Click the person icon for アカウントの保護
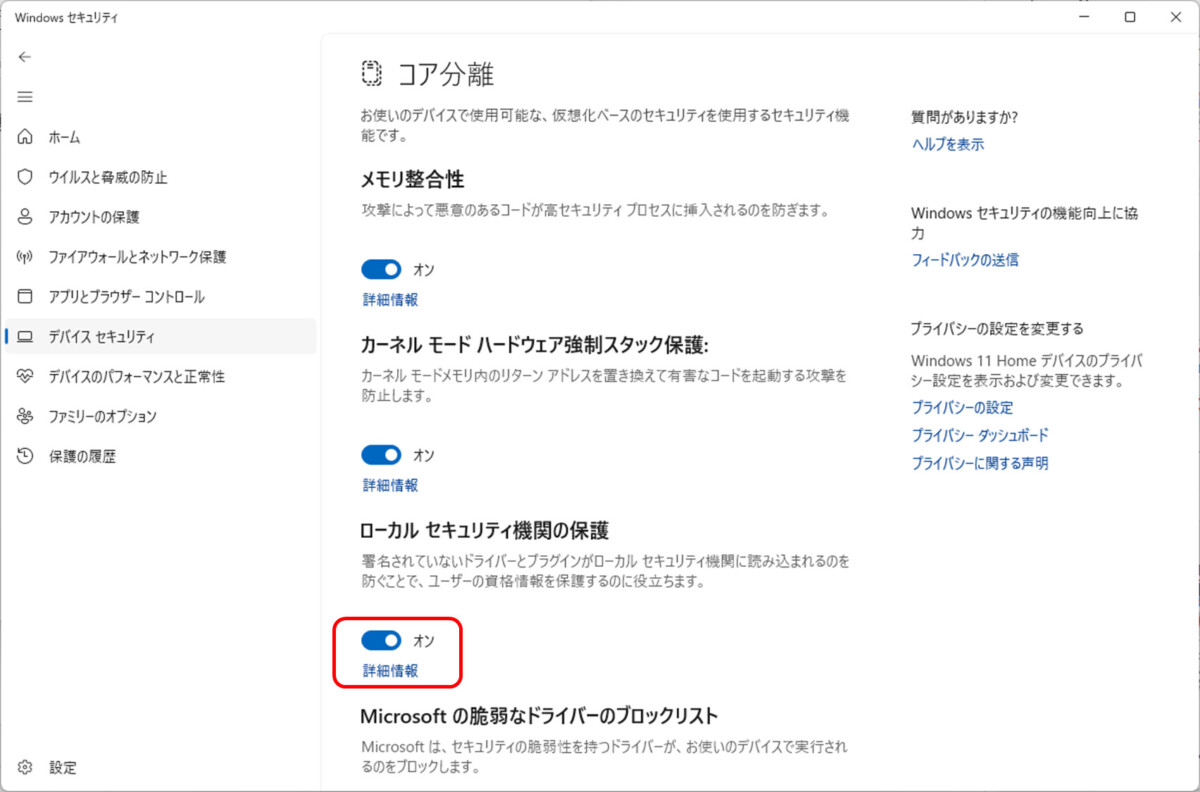The width and height of the screenshot is (1200, 792). point(26,217)
